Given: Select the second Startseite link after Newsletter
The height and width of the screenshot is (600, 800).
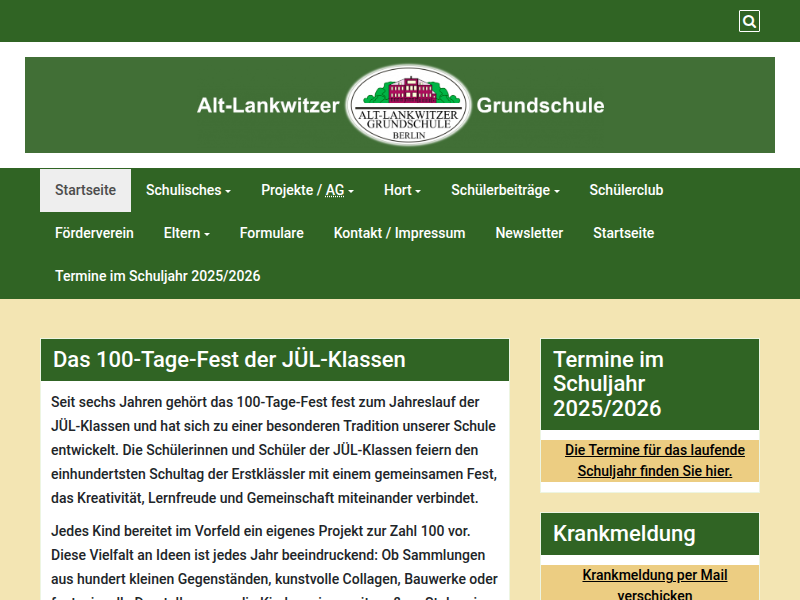Looking at the screenshot, I should [623, 233].
